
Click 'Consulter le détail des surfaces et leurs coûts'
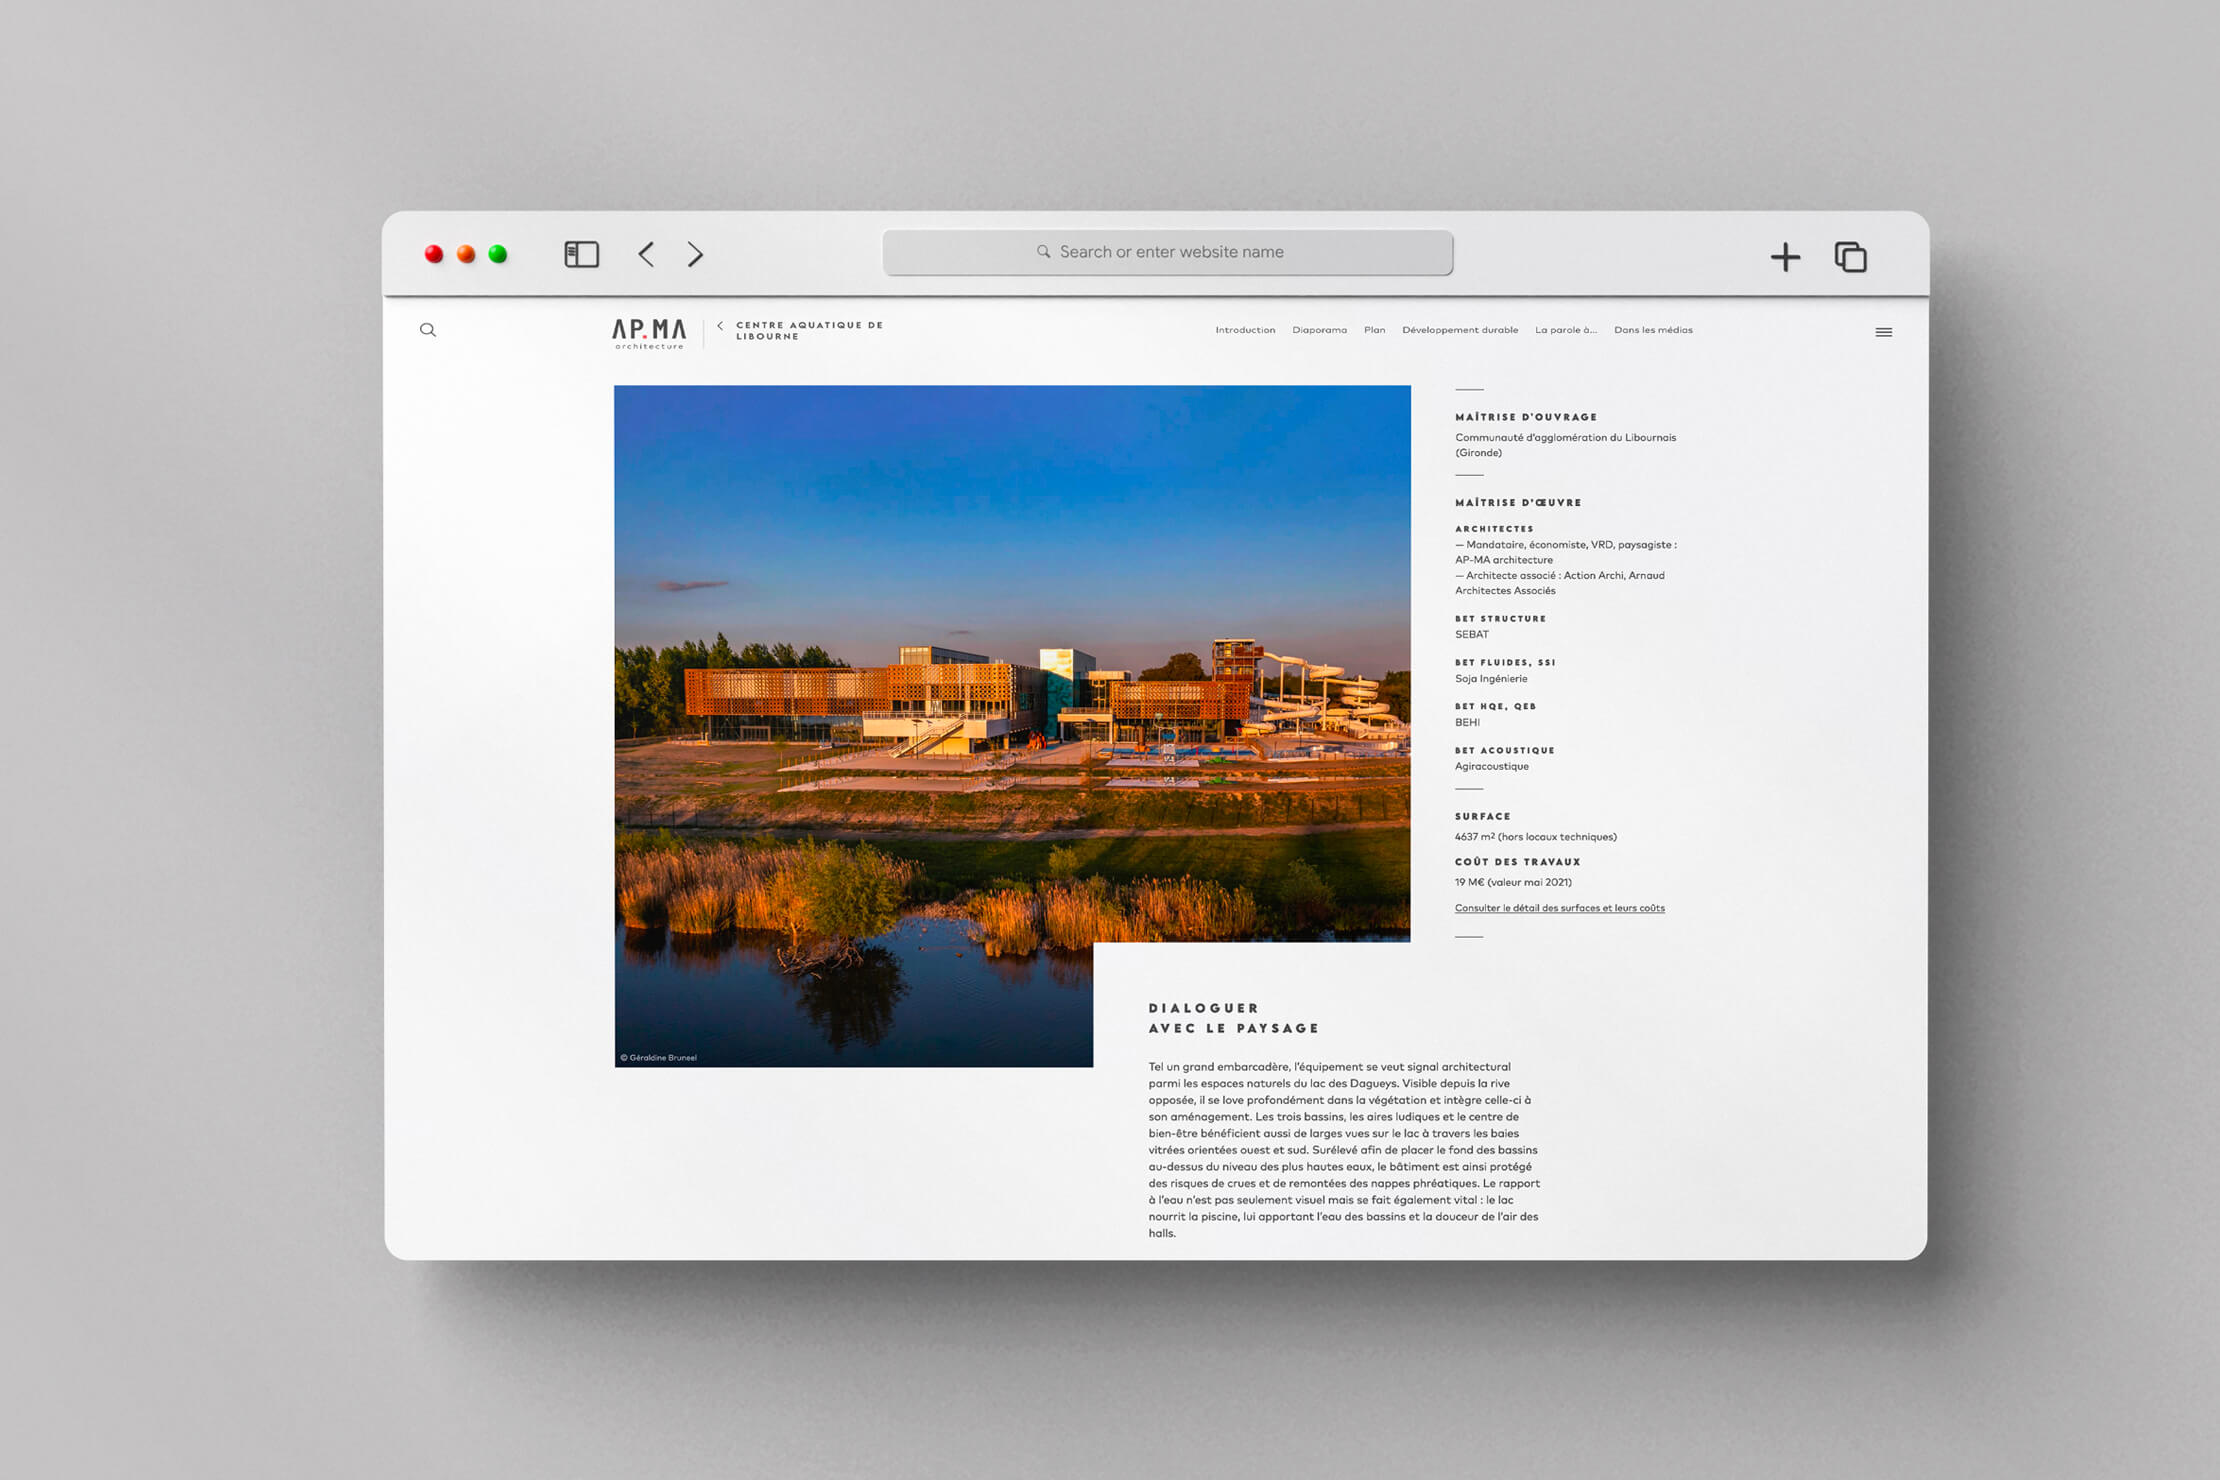click(1559, 908)
